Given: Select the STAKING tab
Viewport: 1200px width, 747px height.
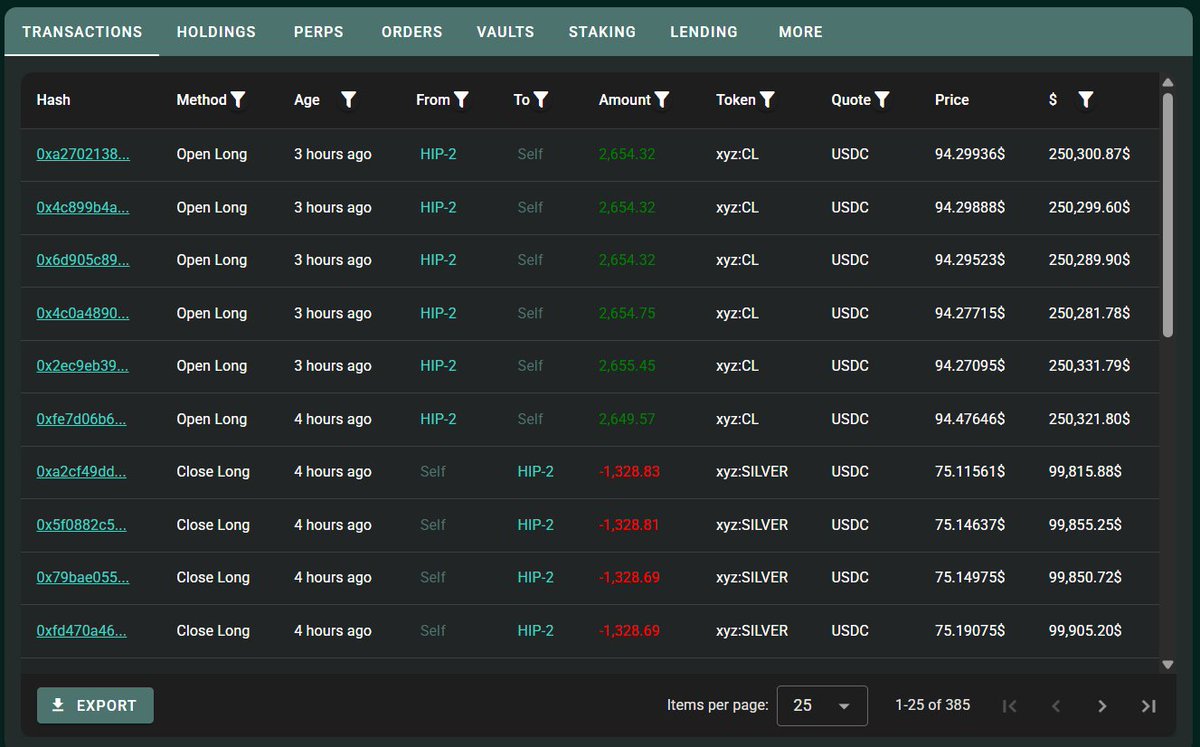Looking at the screenshot, I should tap(602, 32).
